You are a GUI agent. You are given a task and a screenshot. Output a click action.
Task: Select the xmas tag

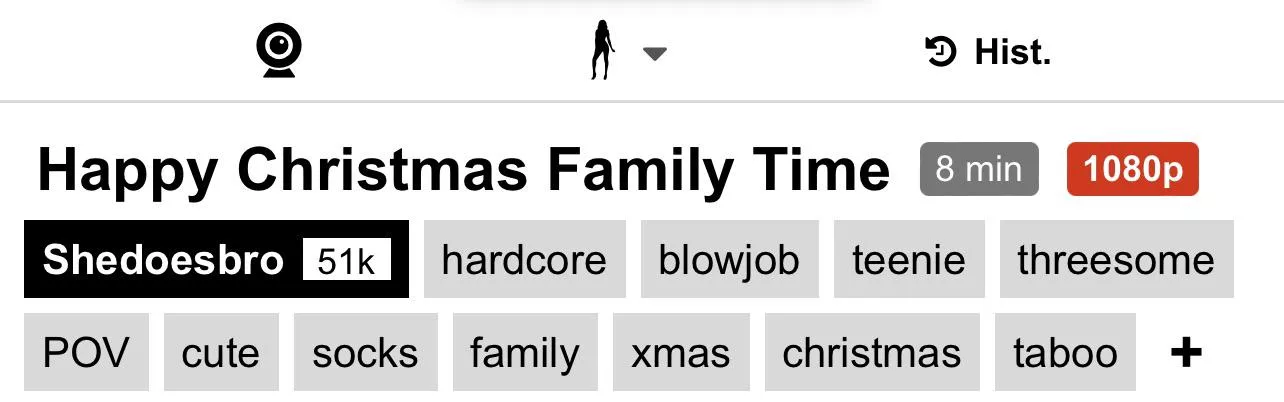tap(681, 353)
